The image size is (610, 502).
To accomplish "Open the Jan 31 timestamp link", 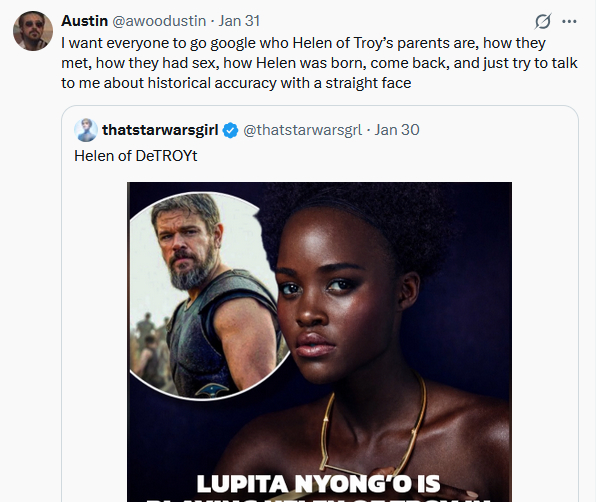I will pos(236,21).
